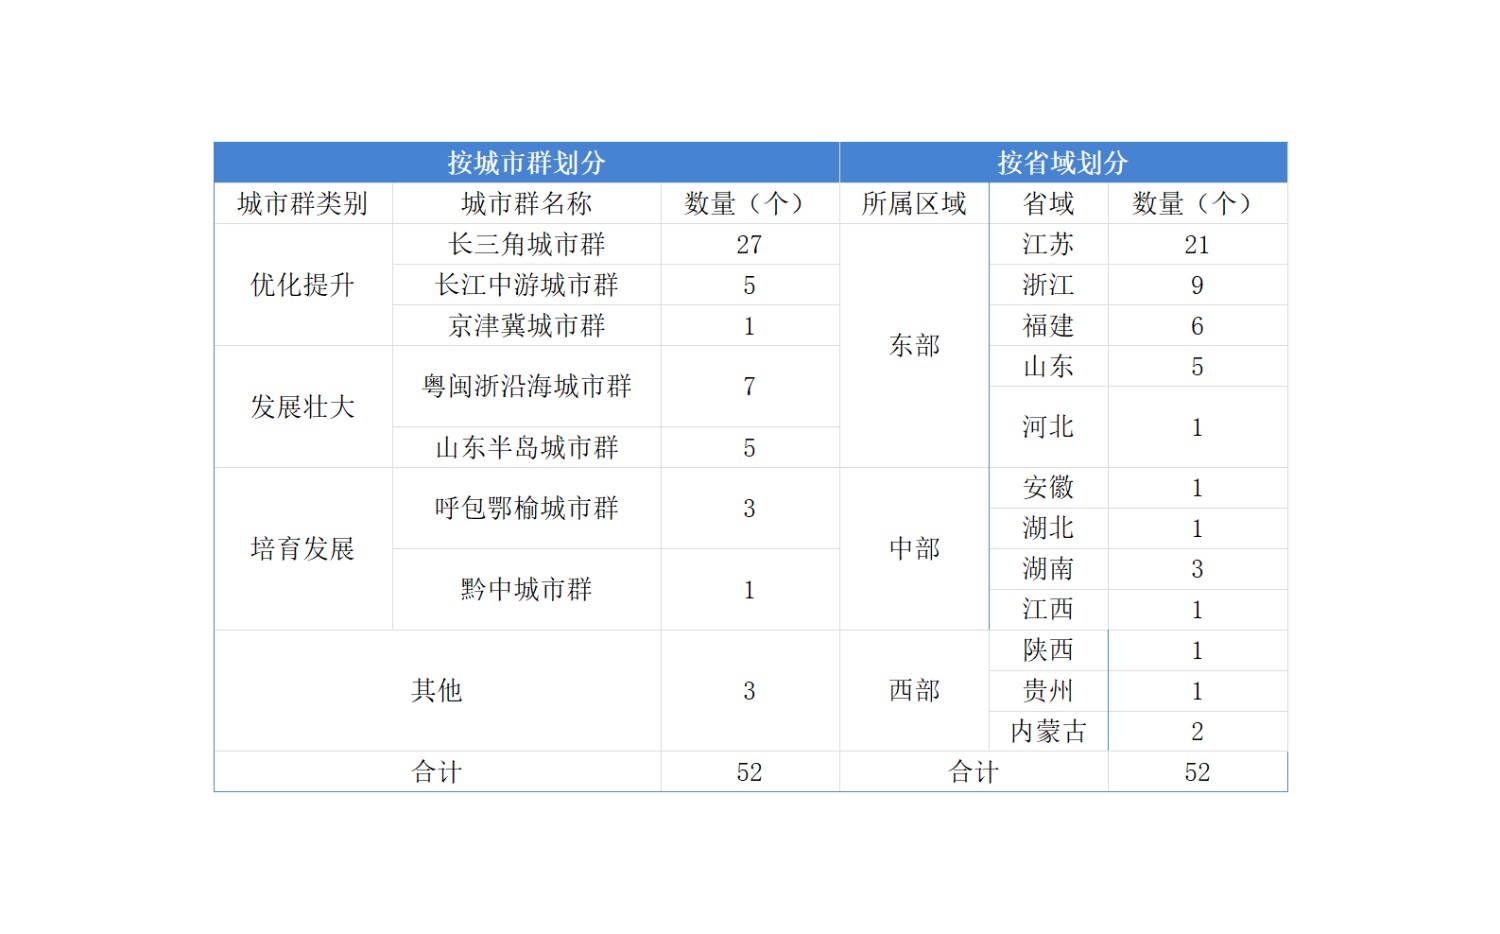The image size is (1500, 934).
Task: Click the value 27 for 长三角城市群
Action: (x=749, y=244)
